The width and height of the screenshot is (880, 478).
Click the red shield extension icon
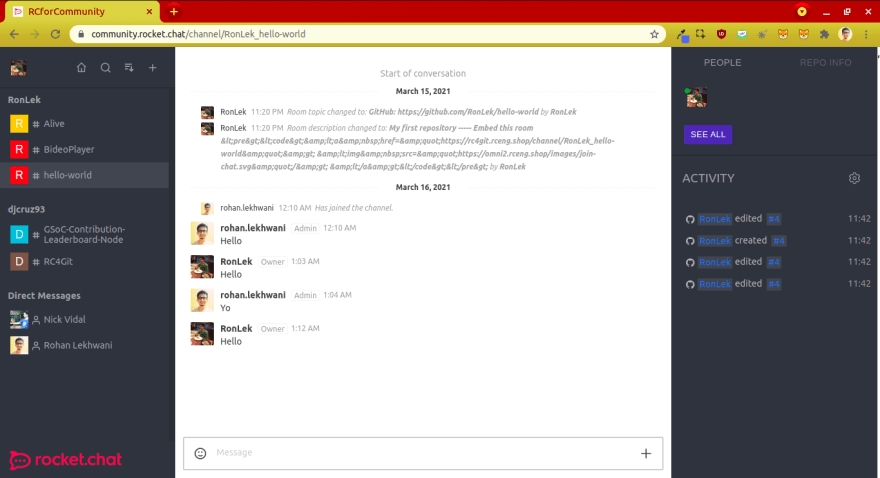[x=721, y=34]
